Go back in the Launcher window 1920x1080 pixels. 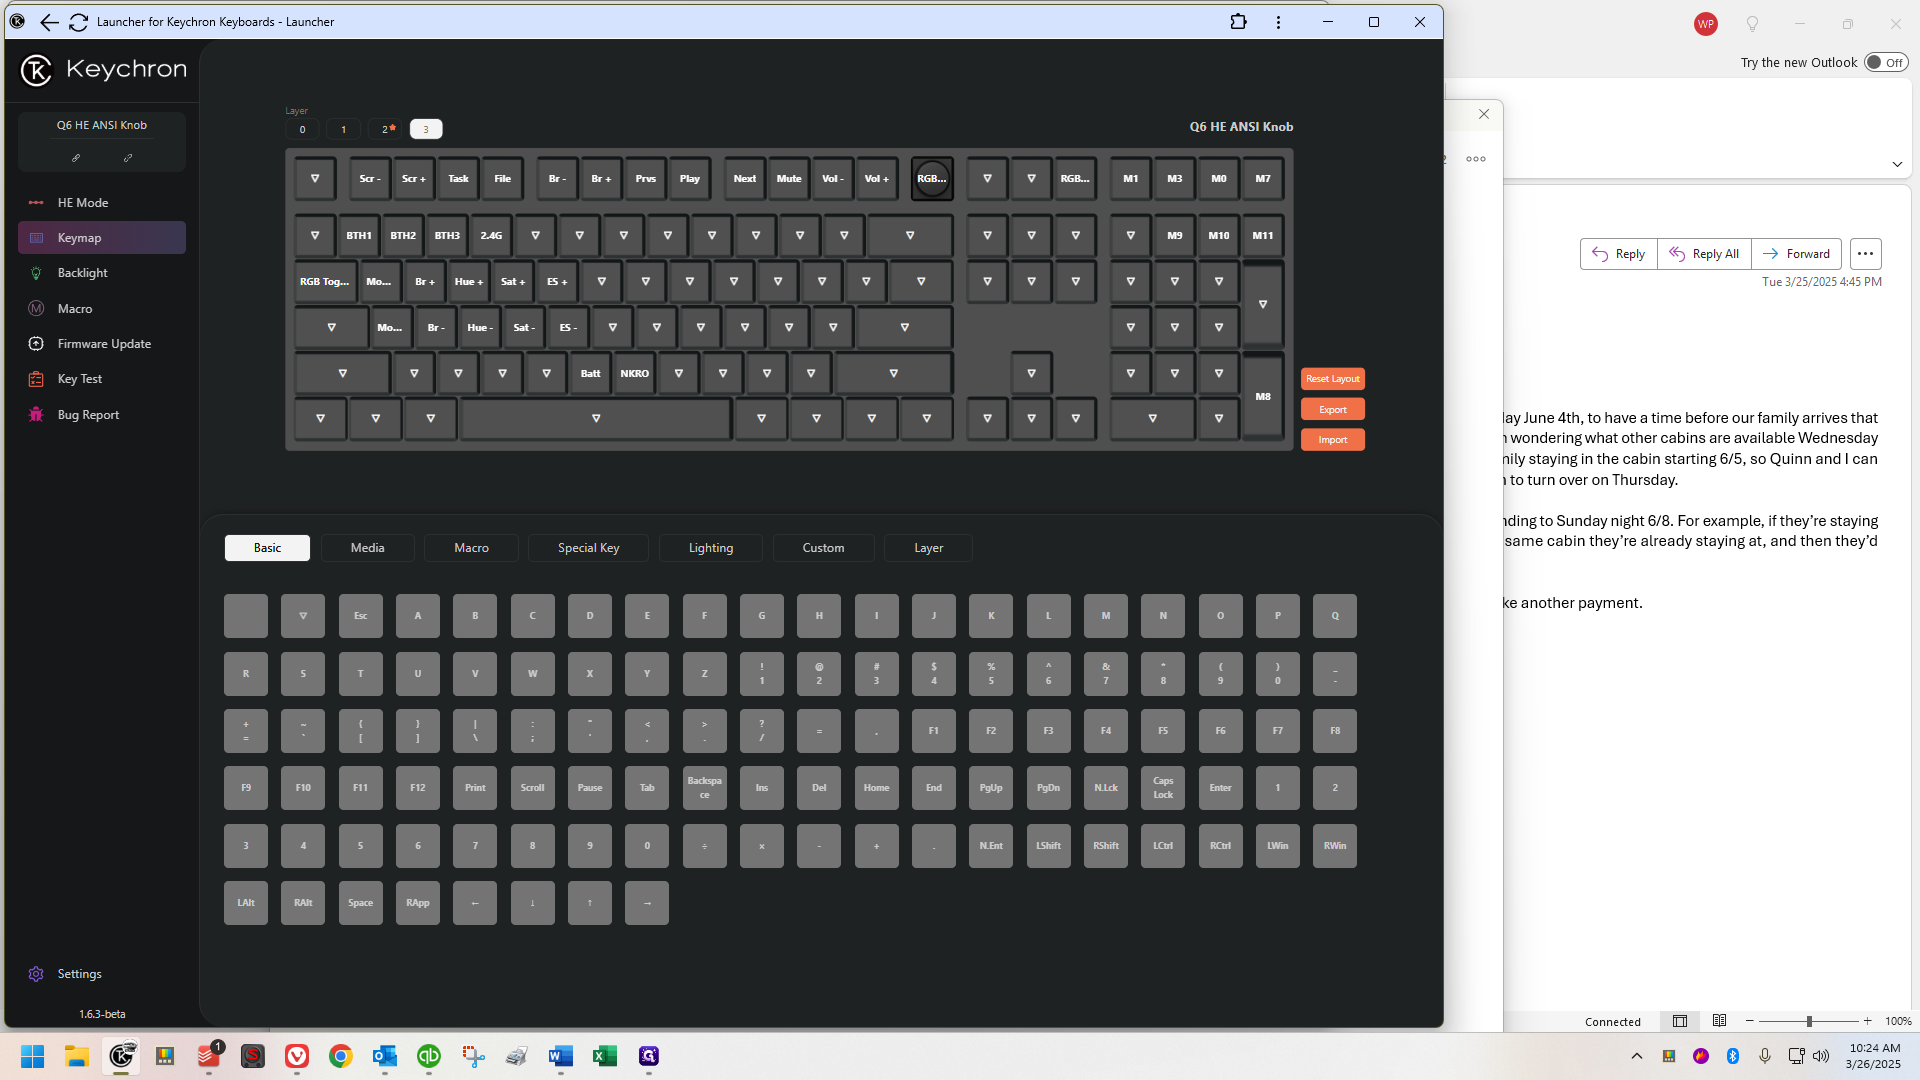(48, 22)
